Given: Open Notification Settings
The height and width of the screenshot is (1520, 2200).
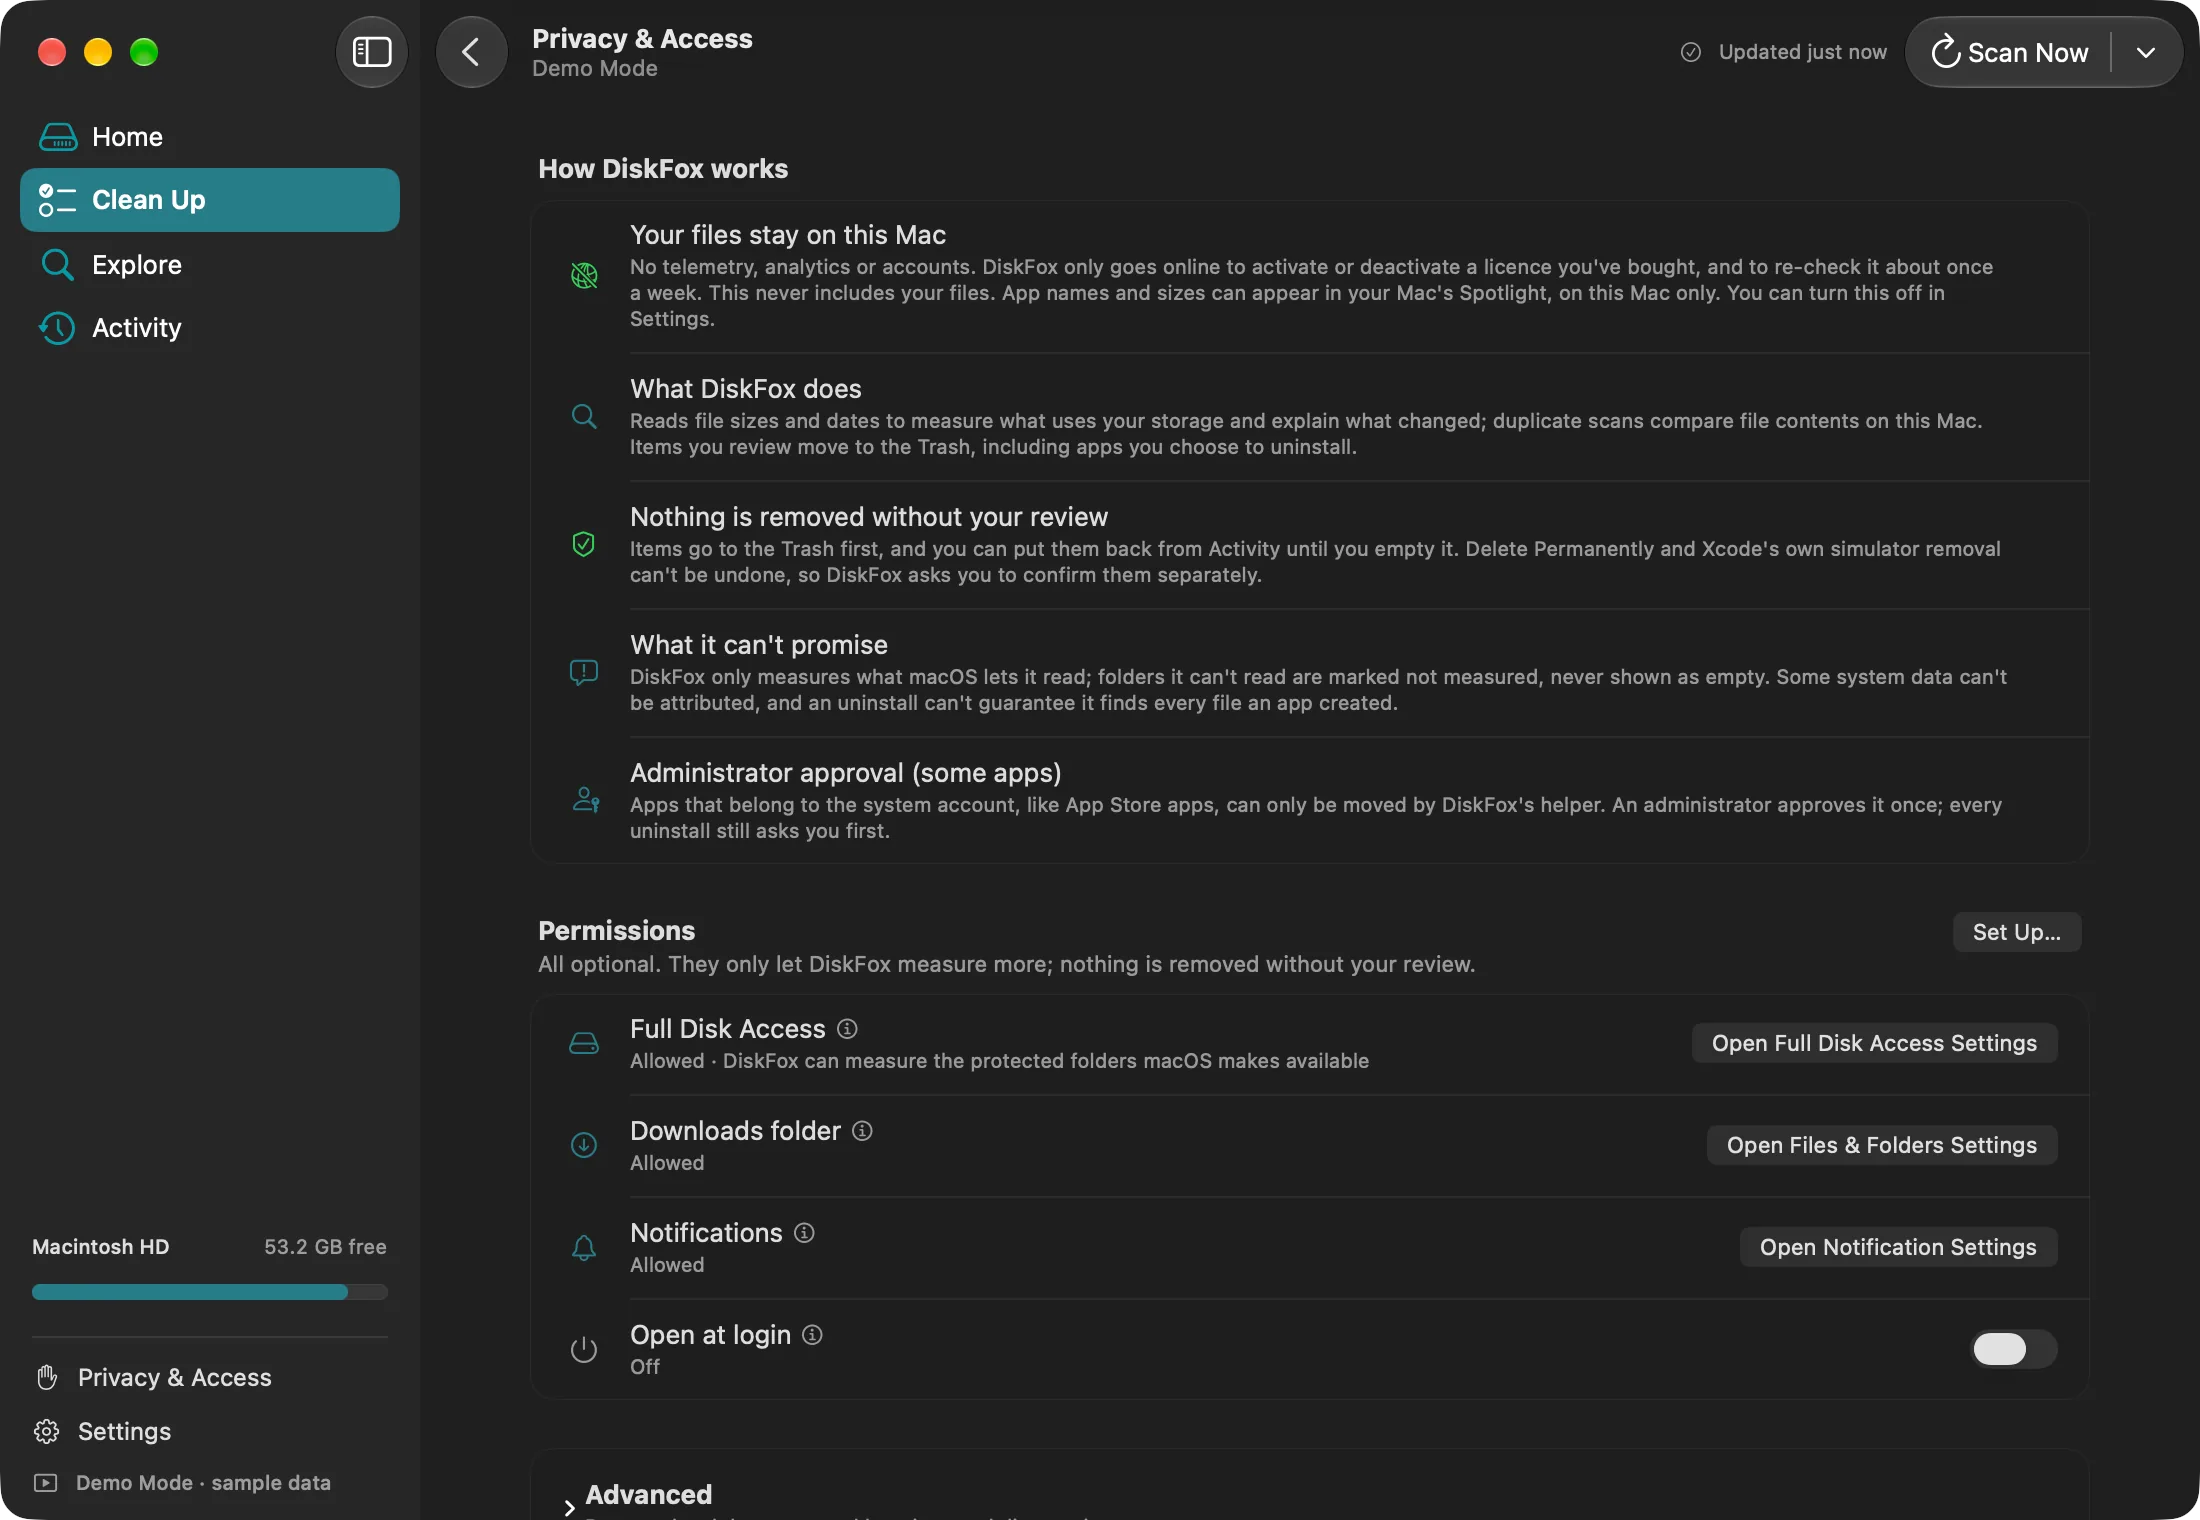Looking at the screenshot, I should click(1898, 1247).
